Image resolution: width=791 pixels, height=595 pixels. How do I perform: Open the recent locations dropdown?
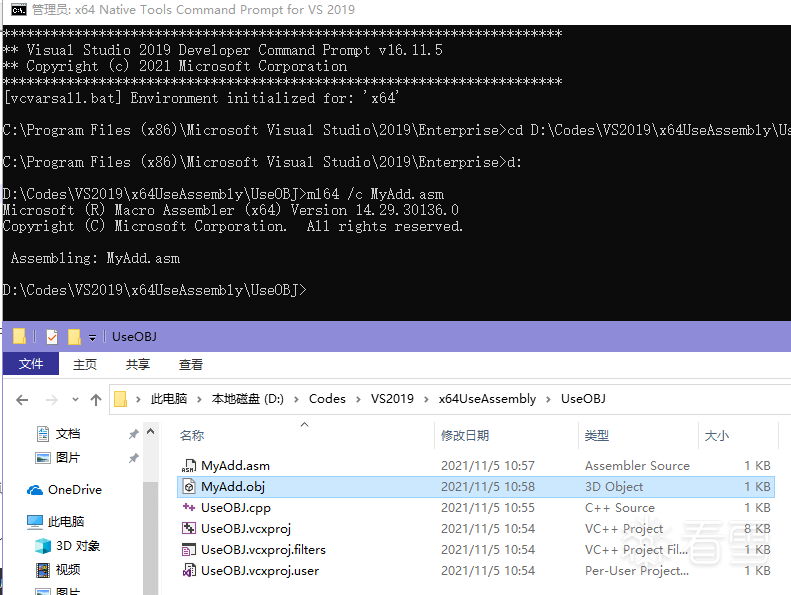pyautogui.click(x=75, y=400)
